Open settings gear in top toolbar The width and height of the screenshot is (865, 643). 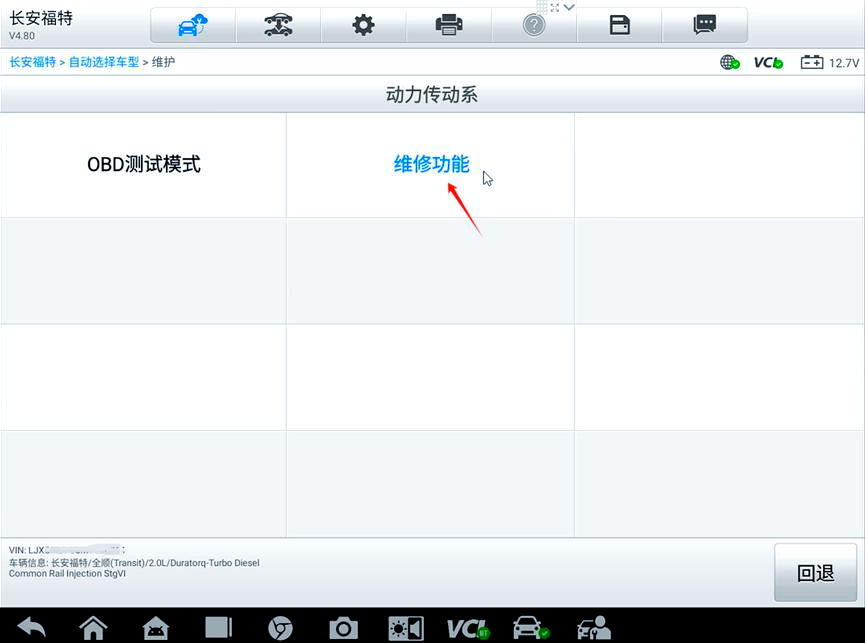[364, 25]
